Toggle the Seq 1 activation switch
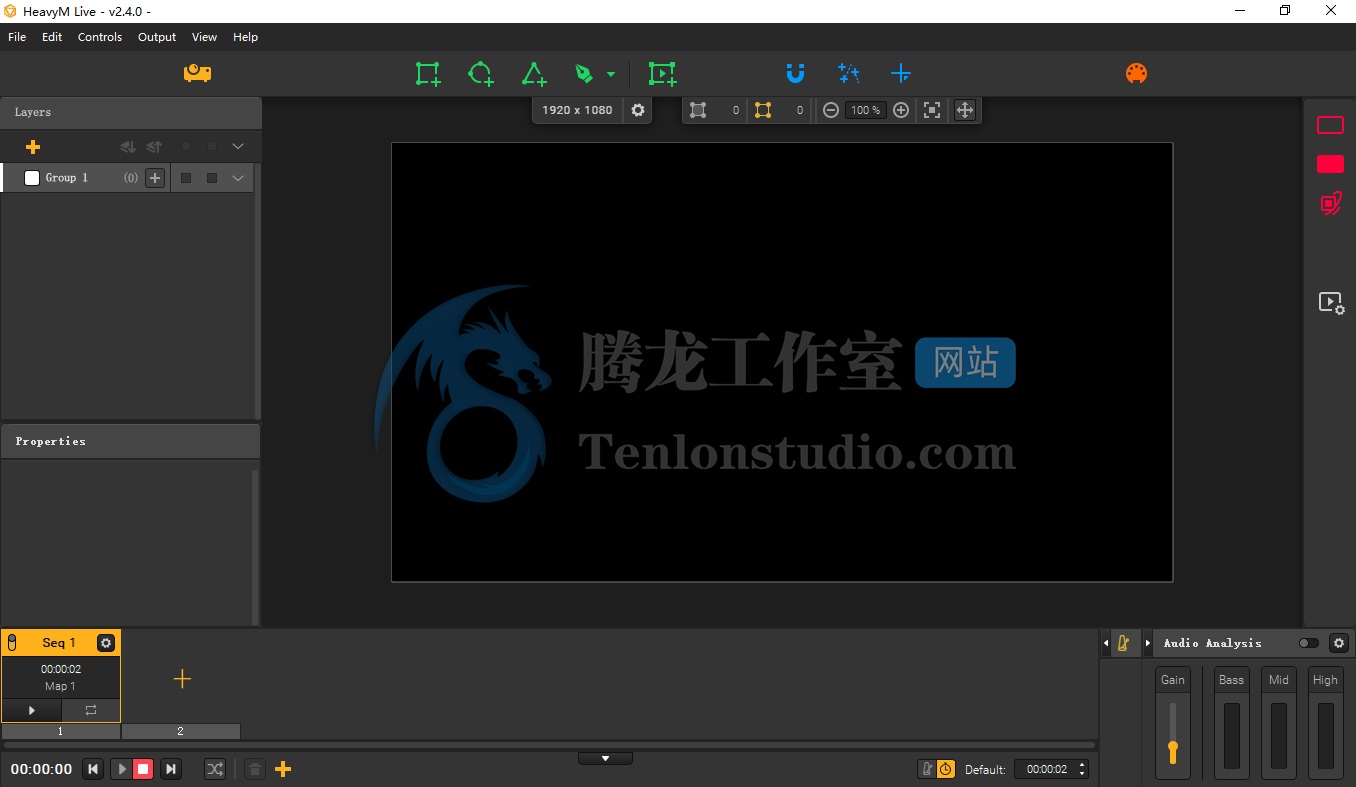Image resolution: width=1356 pixels, height=787 pixels. 12,643
